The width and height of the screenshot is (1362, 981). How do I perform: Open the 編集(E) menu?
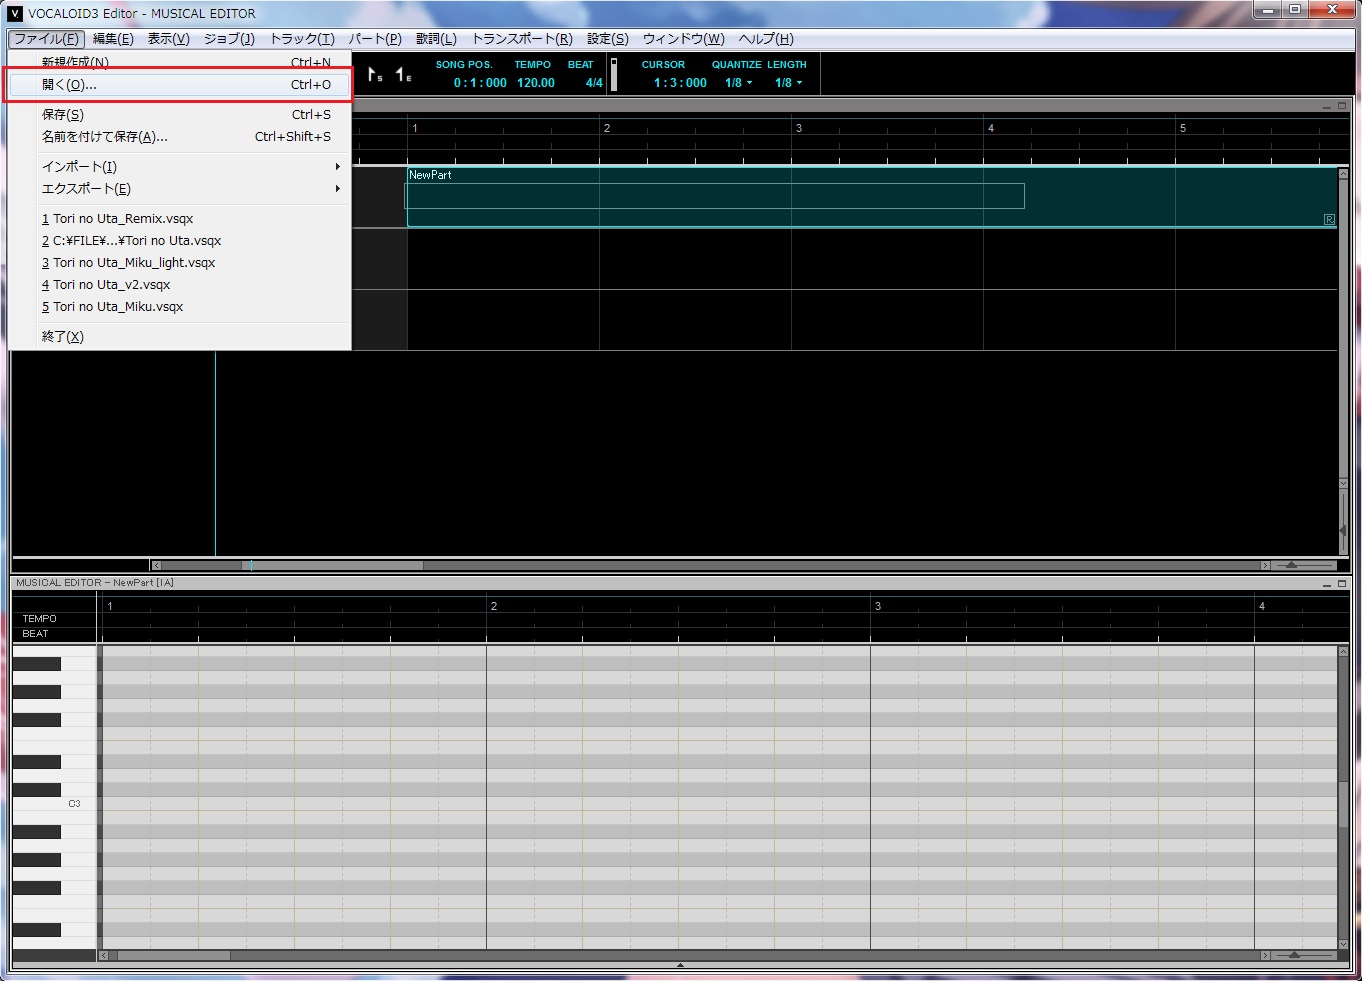pyautogui.click(x=113, y=39)
